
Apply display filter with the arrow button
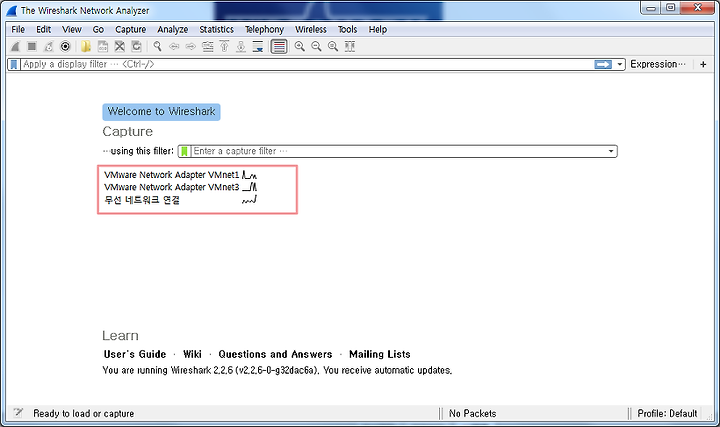pyautogui.click(x=603, y=64)
